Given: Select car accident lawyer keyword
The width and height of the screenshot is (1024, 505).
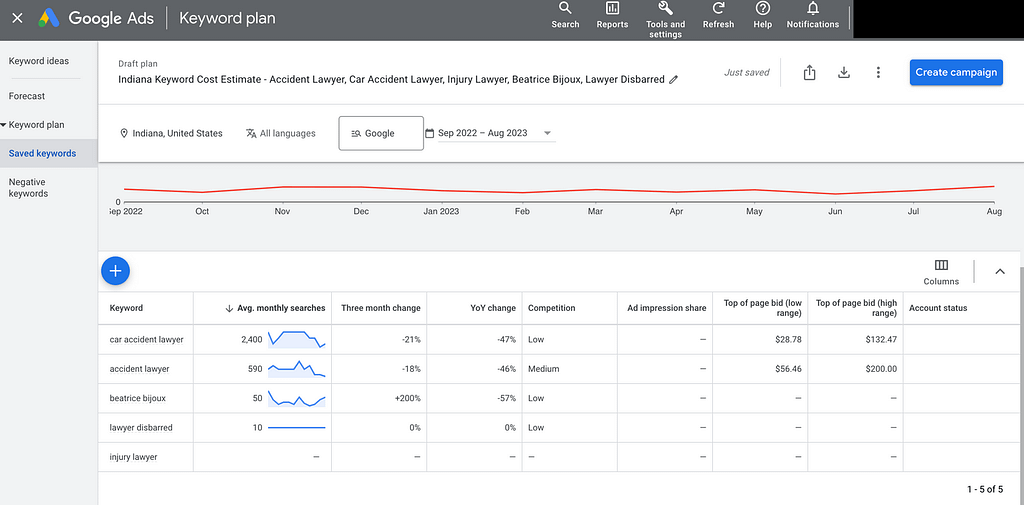Looking at the screenshot, I should [146, 340].
